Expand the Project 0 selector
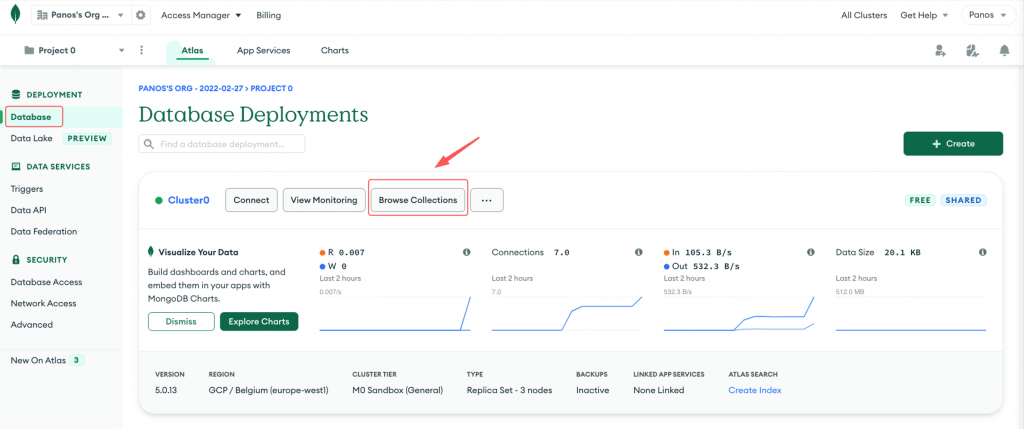Image resolution: width=1024 pixels, height=429 pixels. click(74, 50)
